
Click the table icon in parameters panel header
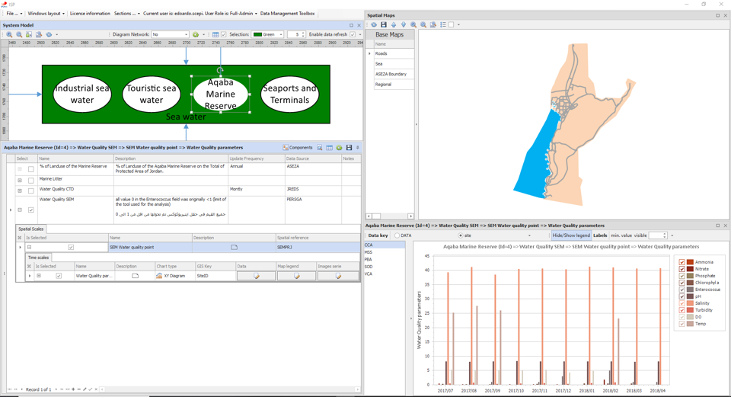coord(329,147)
